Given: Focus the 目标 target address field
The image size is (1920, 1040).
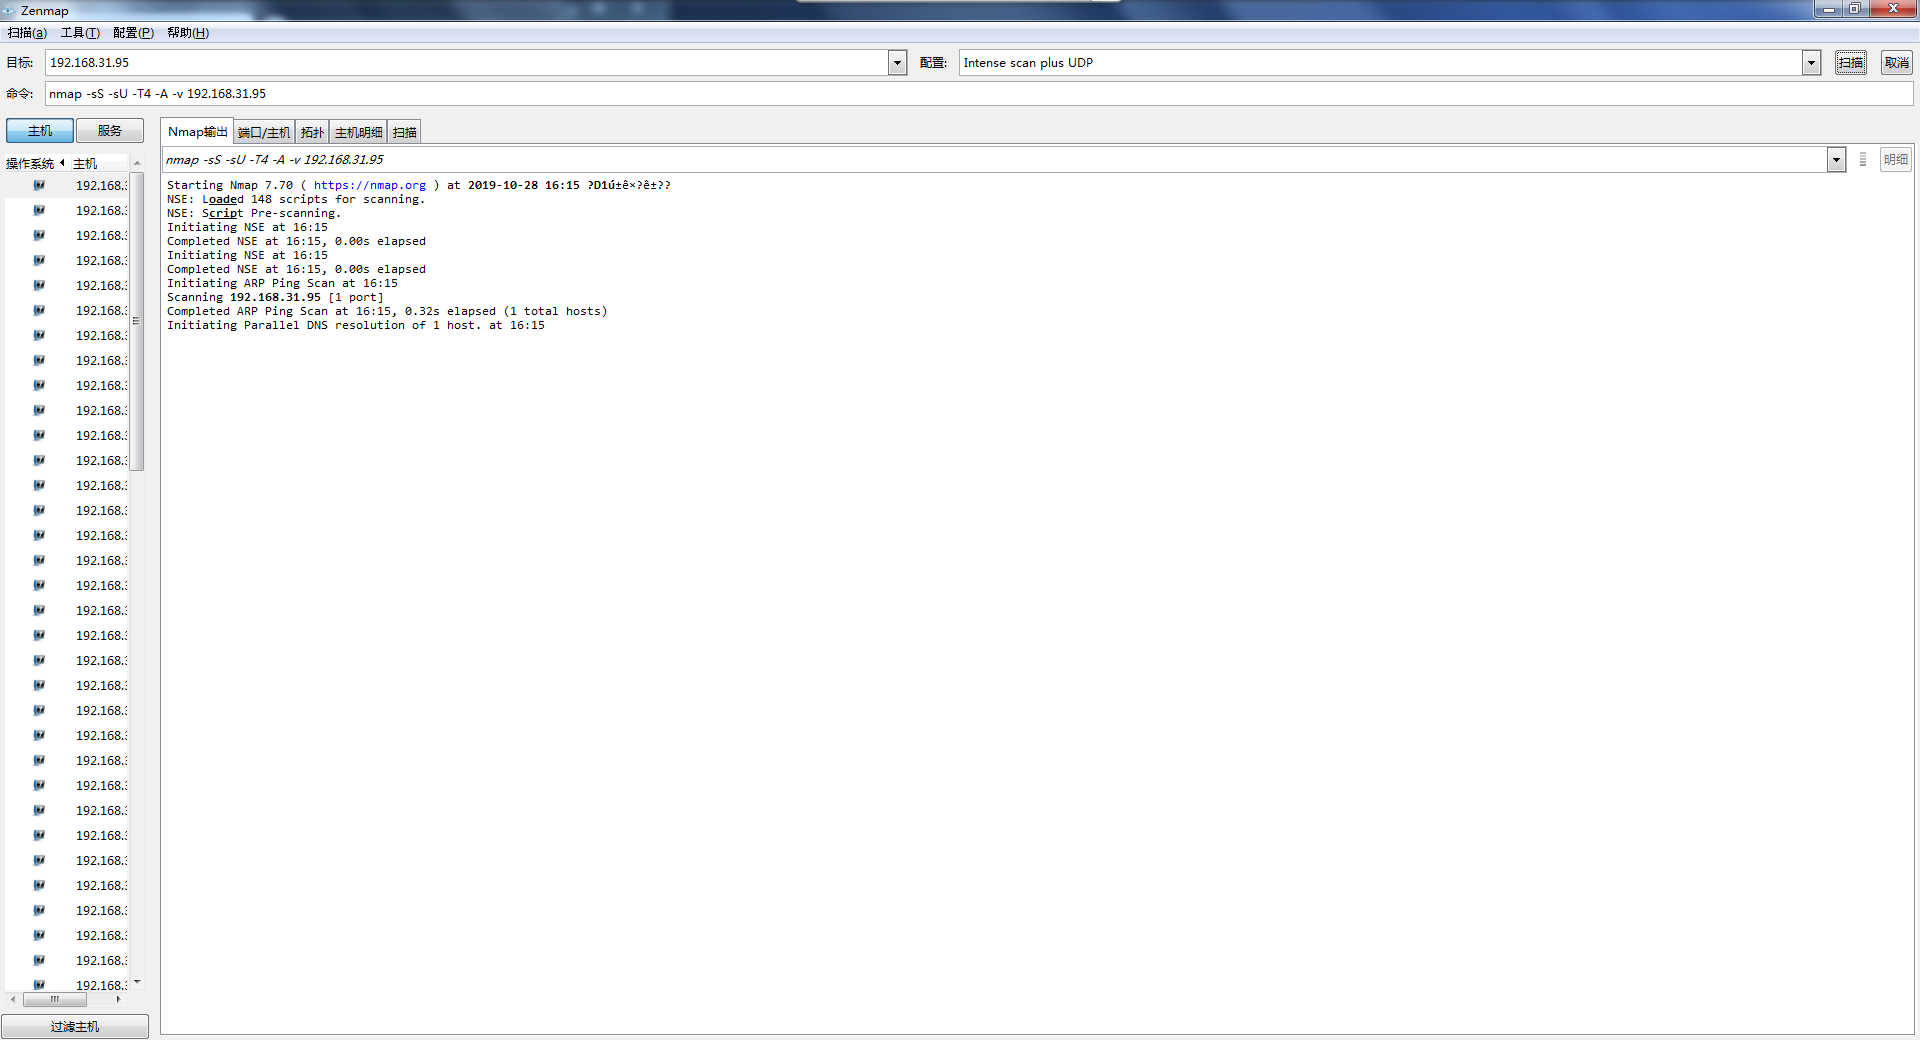Looking at the screenshot, I should (x=467, y=62).
